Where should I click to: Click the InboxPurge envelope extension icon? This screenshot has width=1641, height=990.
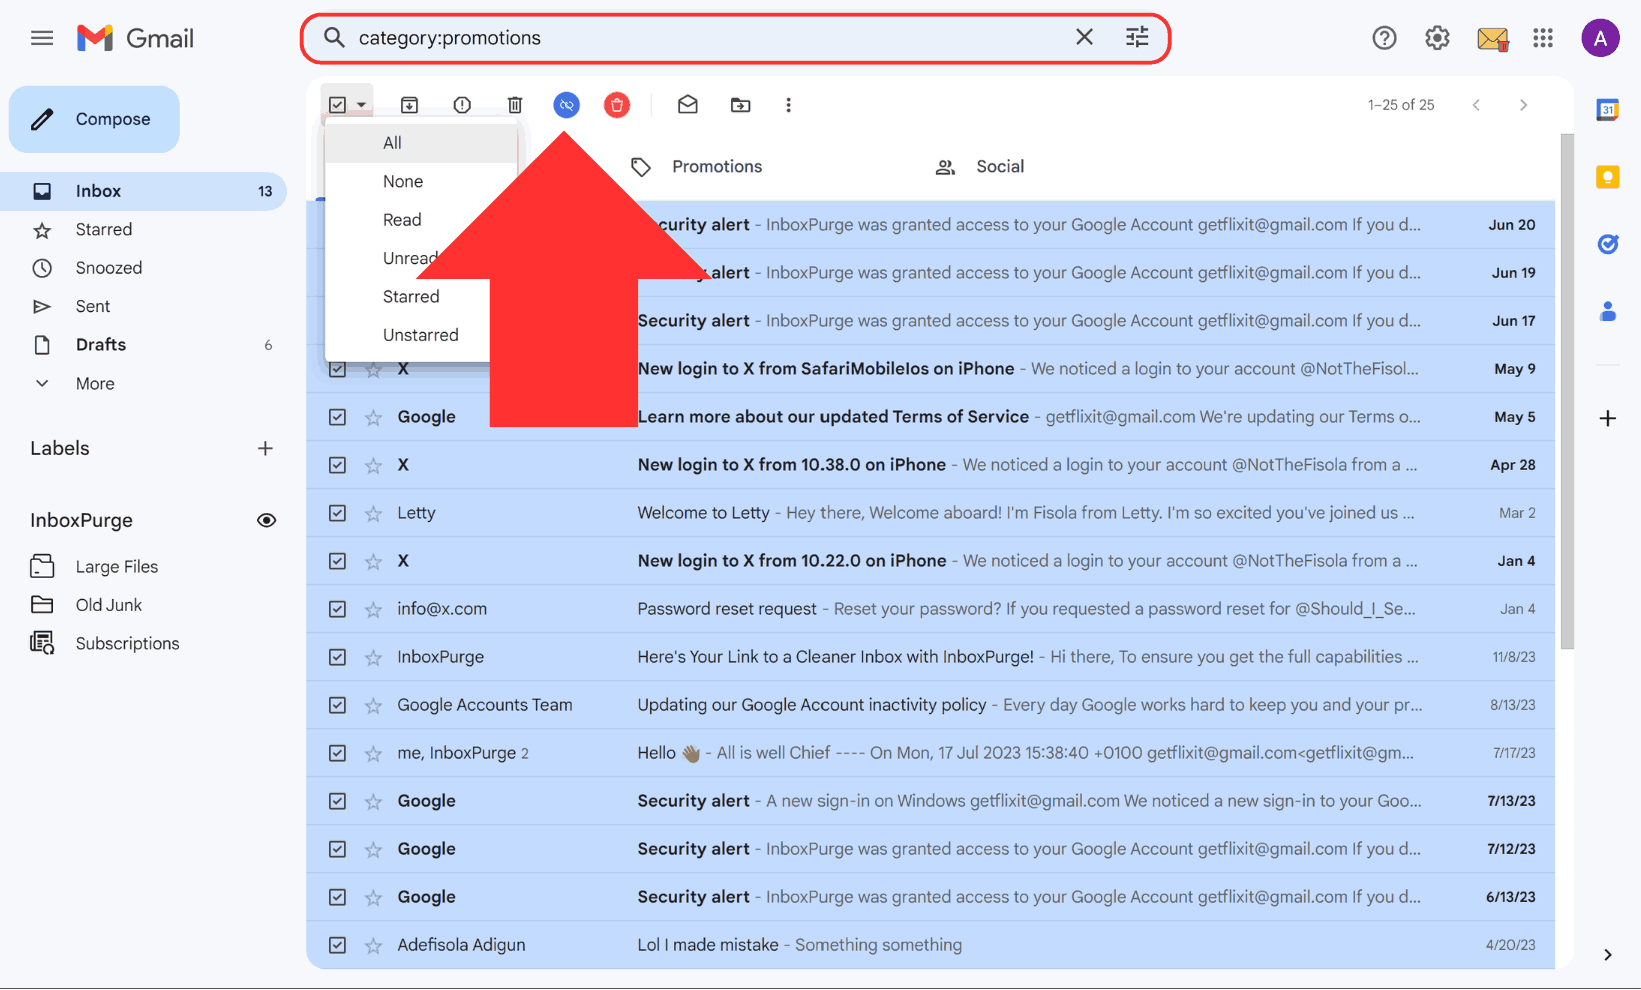tap(1492, 39)
